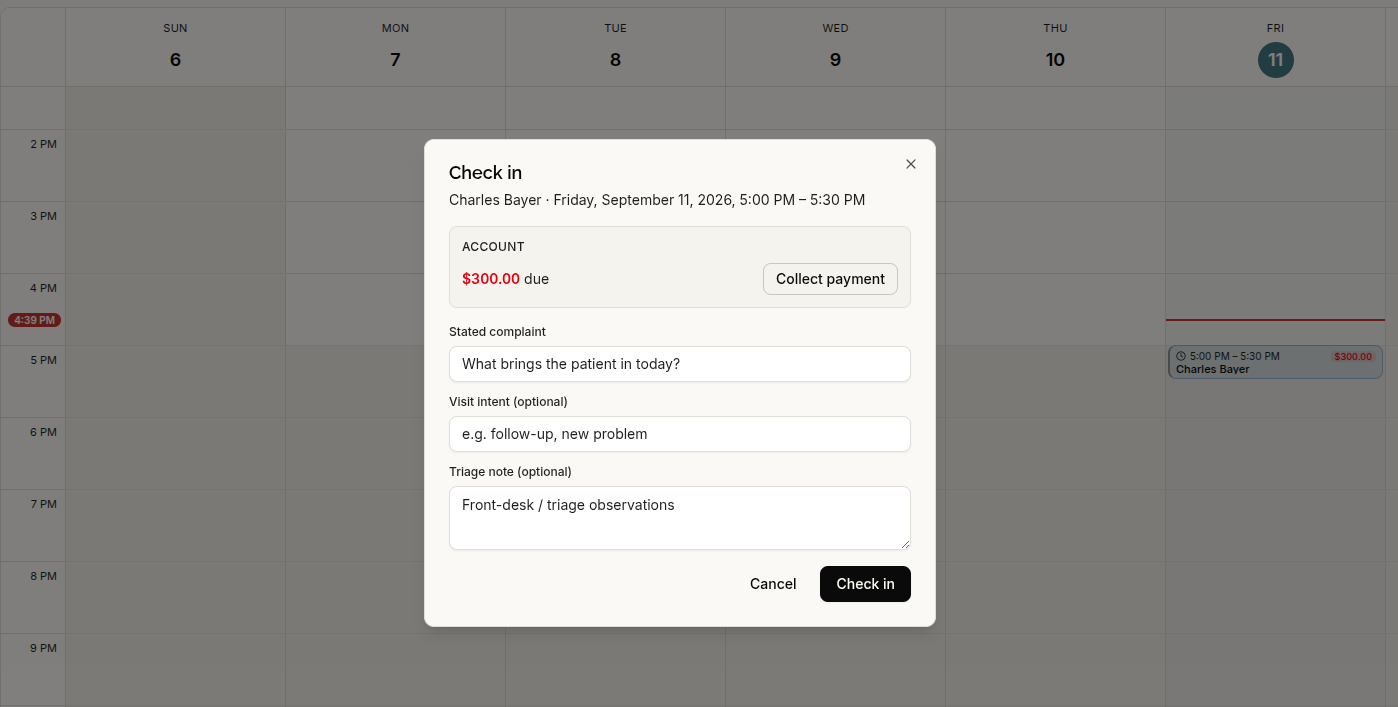The width and height of the screenshot is (1398, 707).
Task: Cancel the check-in dialog
Action: [773, 584]
